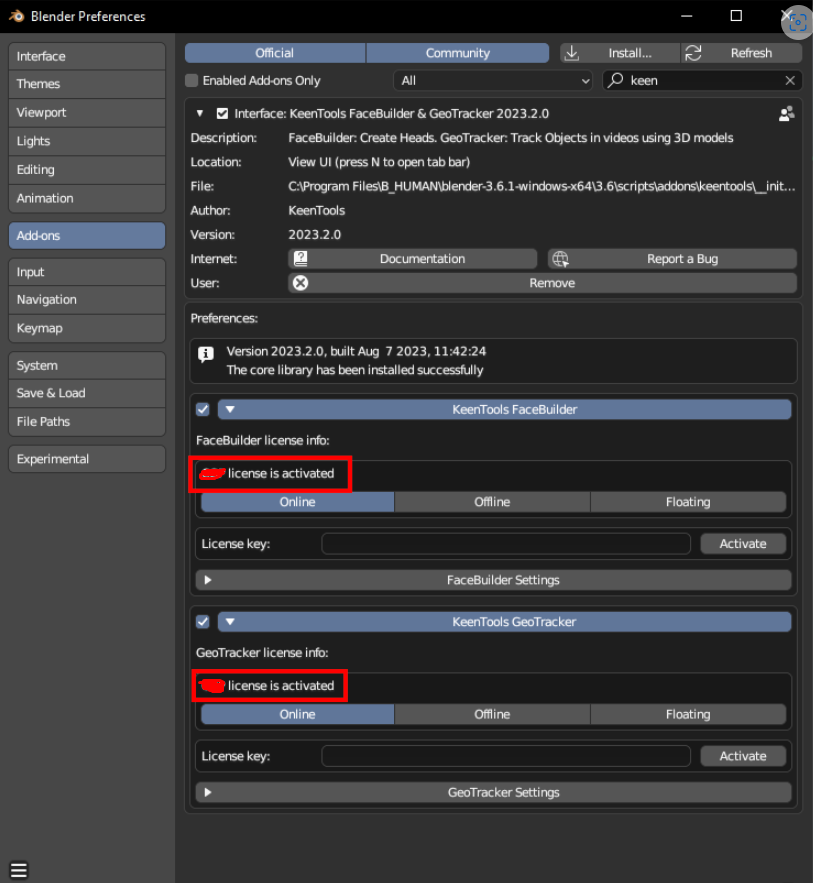Collapse the KeenTools add-on details triangle
Screen dimensions: 813x883
[199, 114]
